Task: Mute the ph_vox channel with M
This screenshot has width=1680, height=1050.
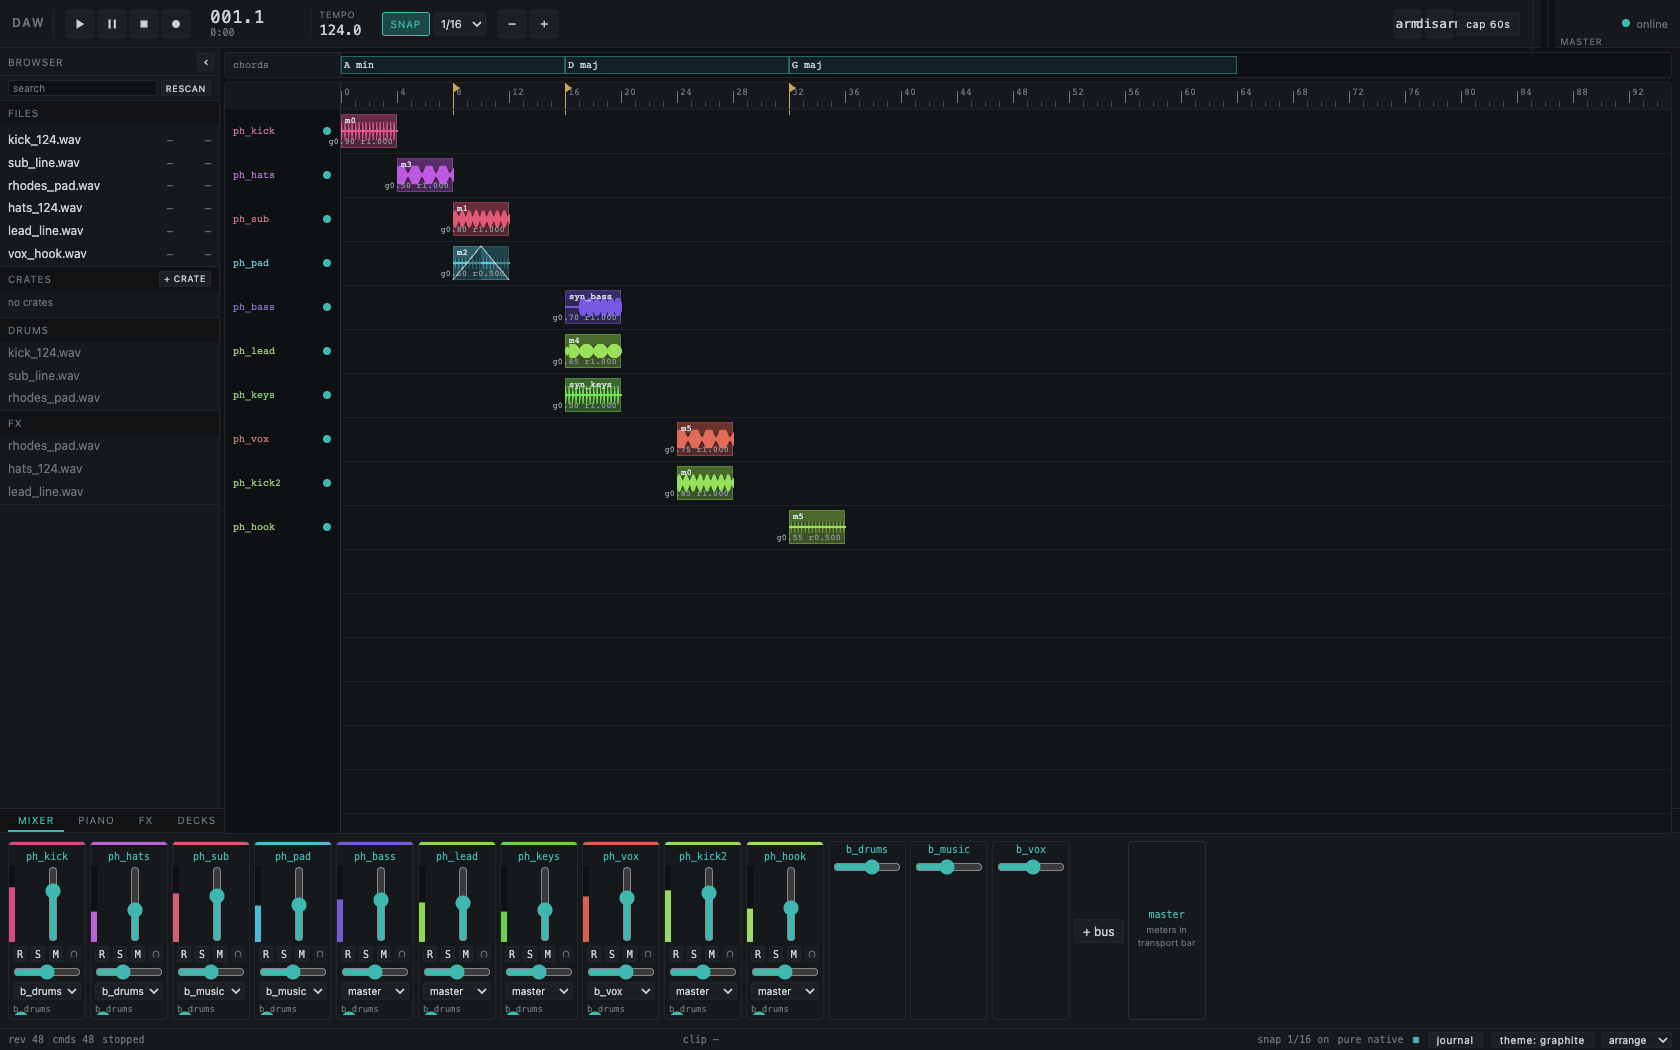Action: [x=630, y=954]
